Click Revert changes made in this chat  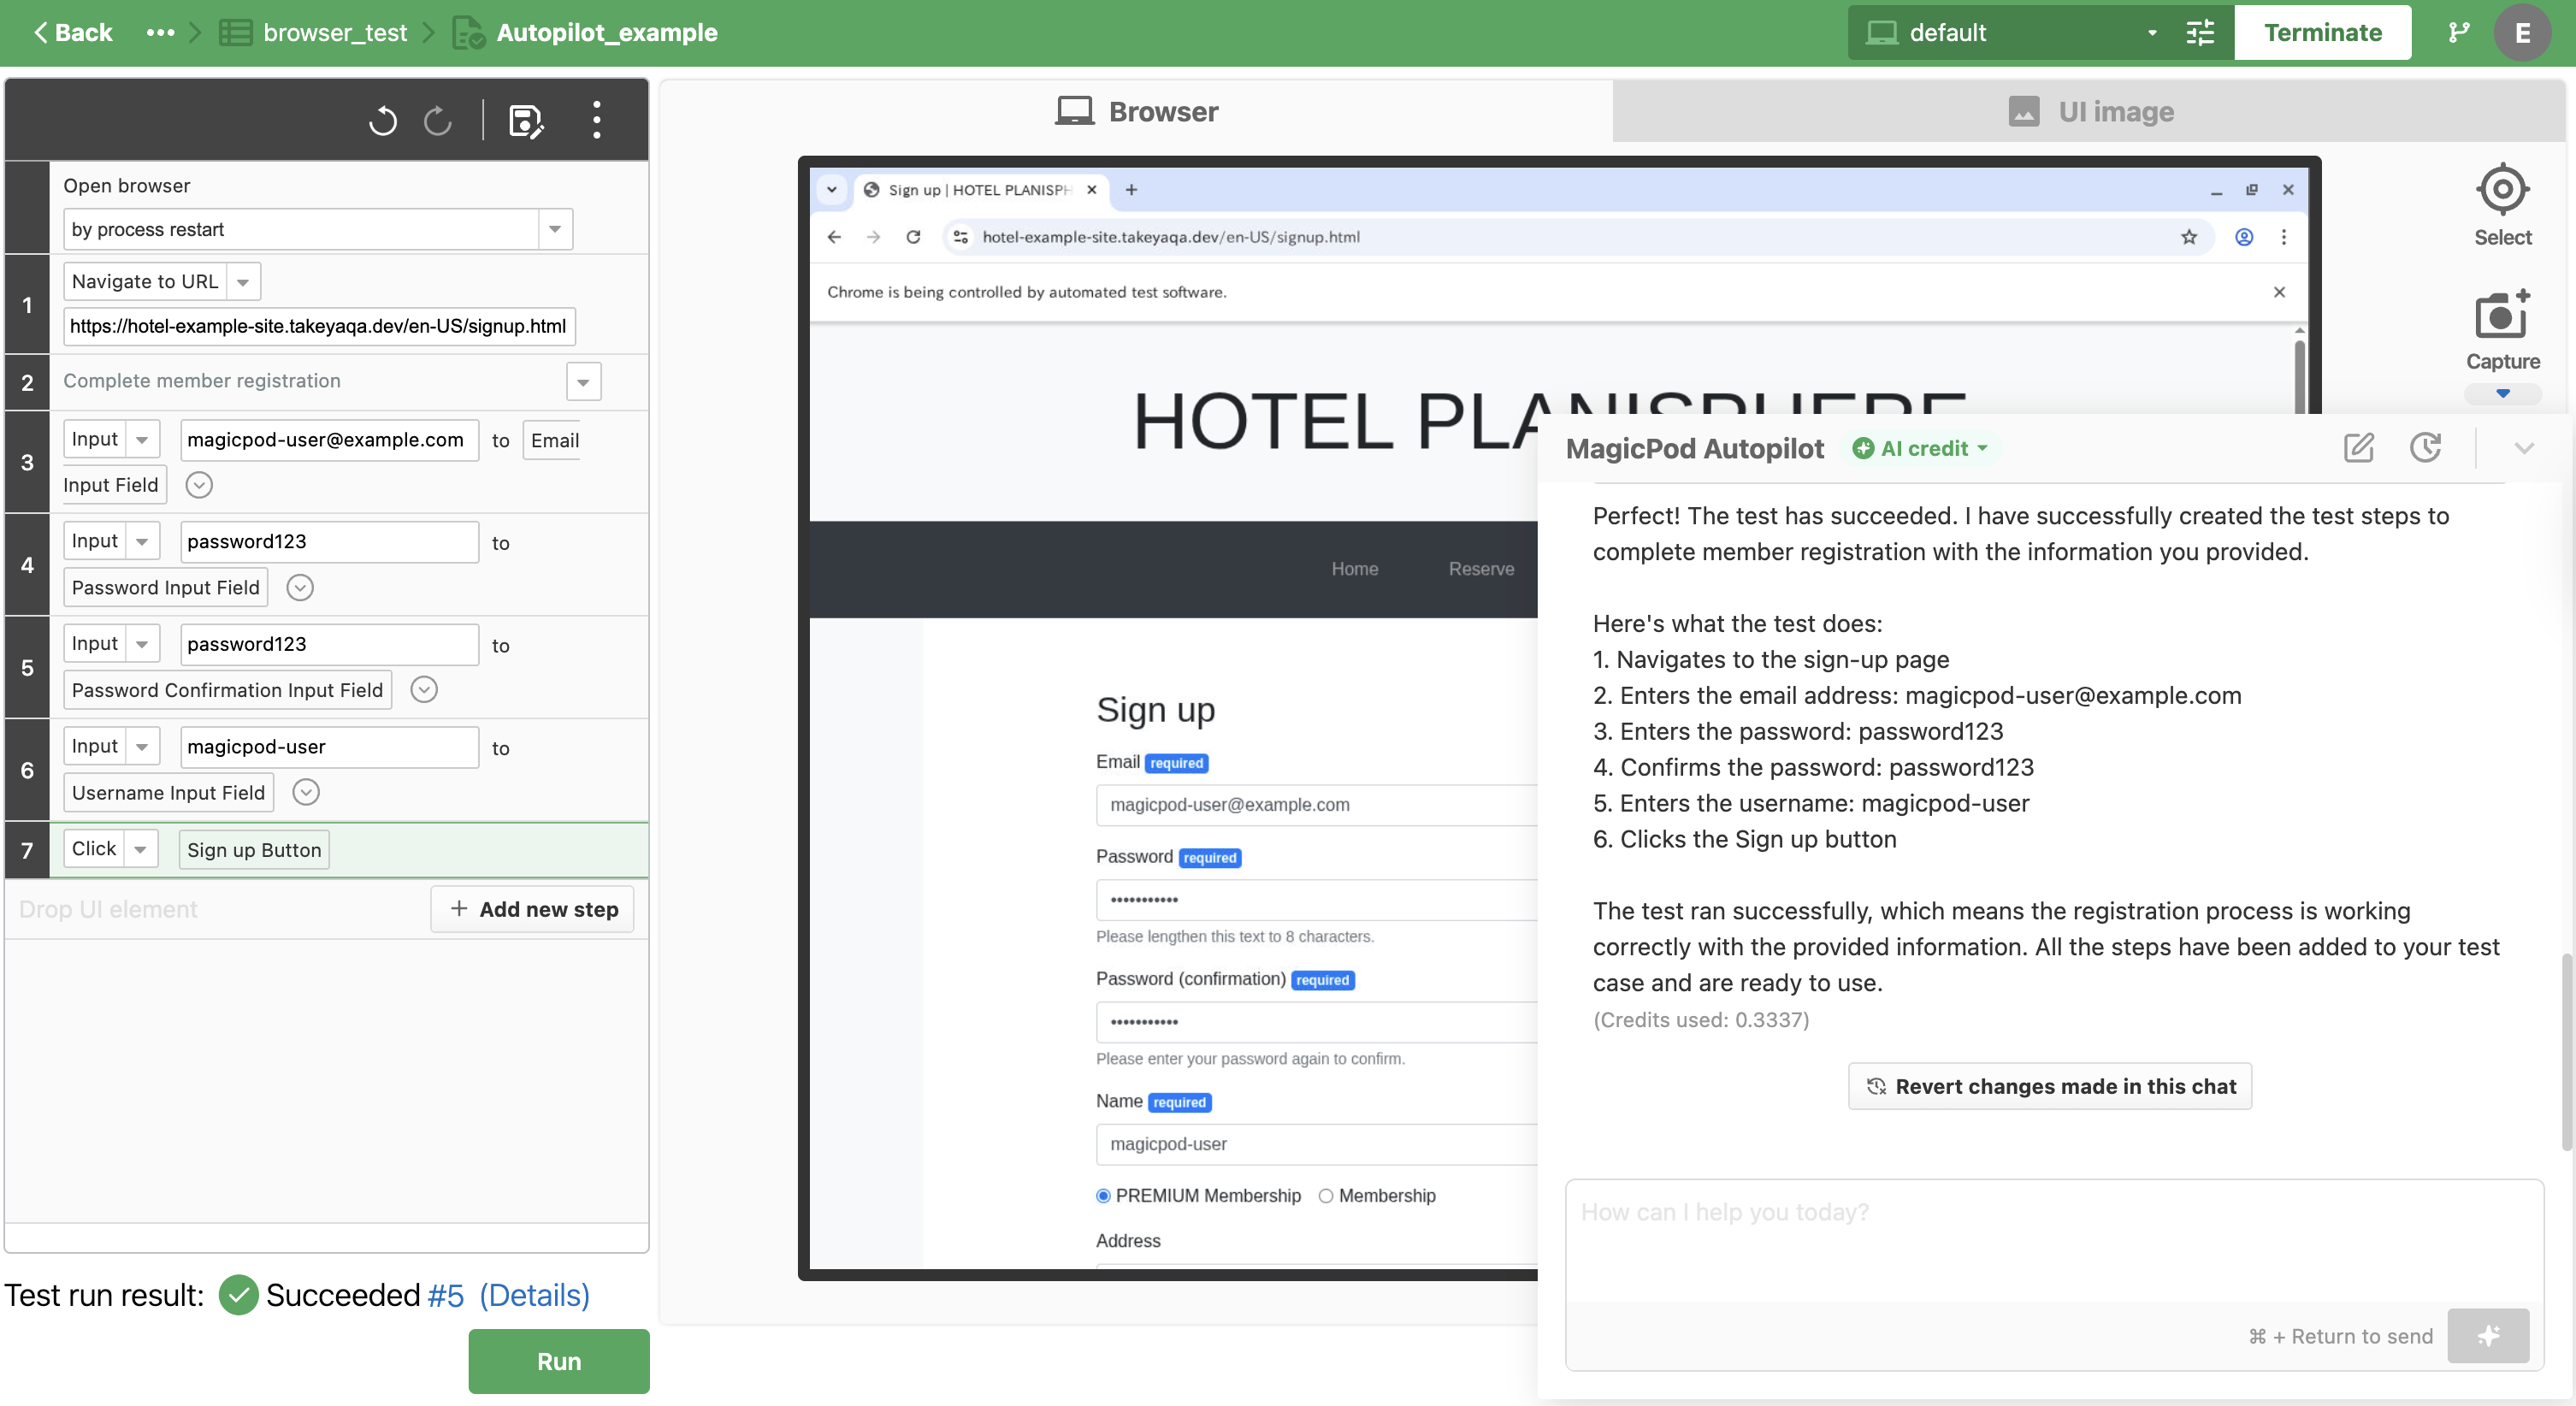point(2050,1086)
